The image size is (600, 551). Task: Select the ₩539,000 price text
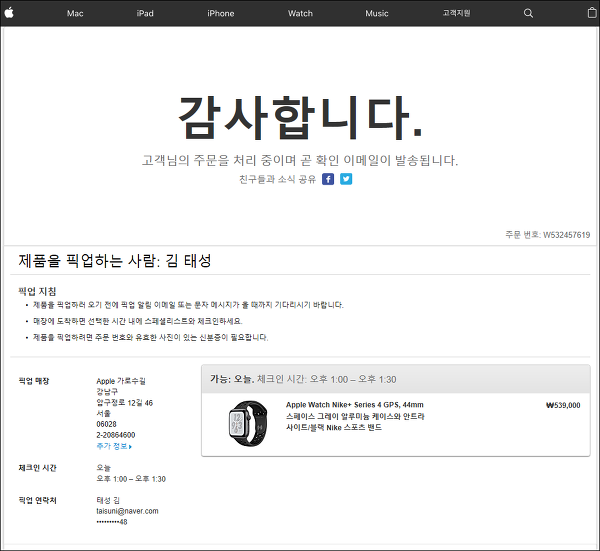563,405
